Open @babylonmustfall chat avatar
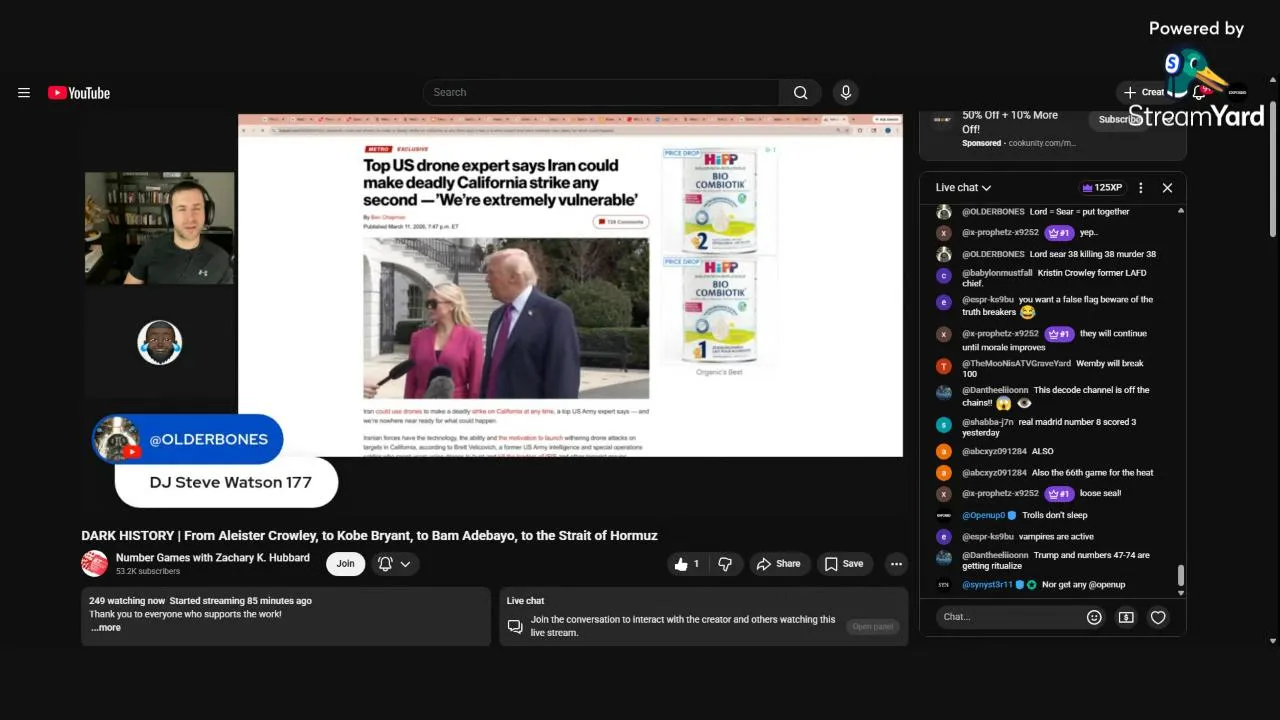Viewport: 1280px width, 720px height. pyautogui.click(x=943, y=275)
